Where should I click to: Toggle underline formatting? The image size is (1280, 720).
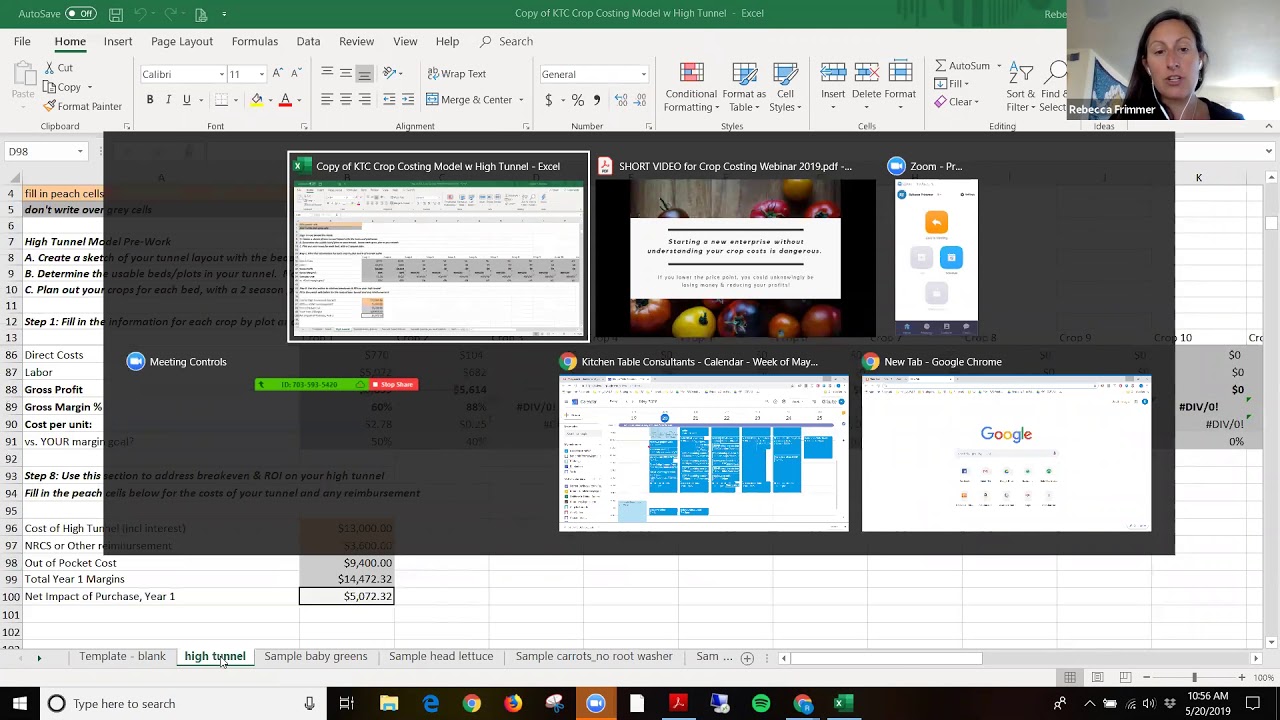186,100
